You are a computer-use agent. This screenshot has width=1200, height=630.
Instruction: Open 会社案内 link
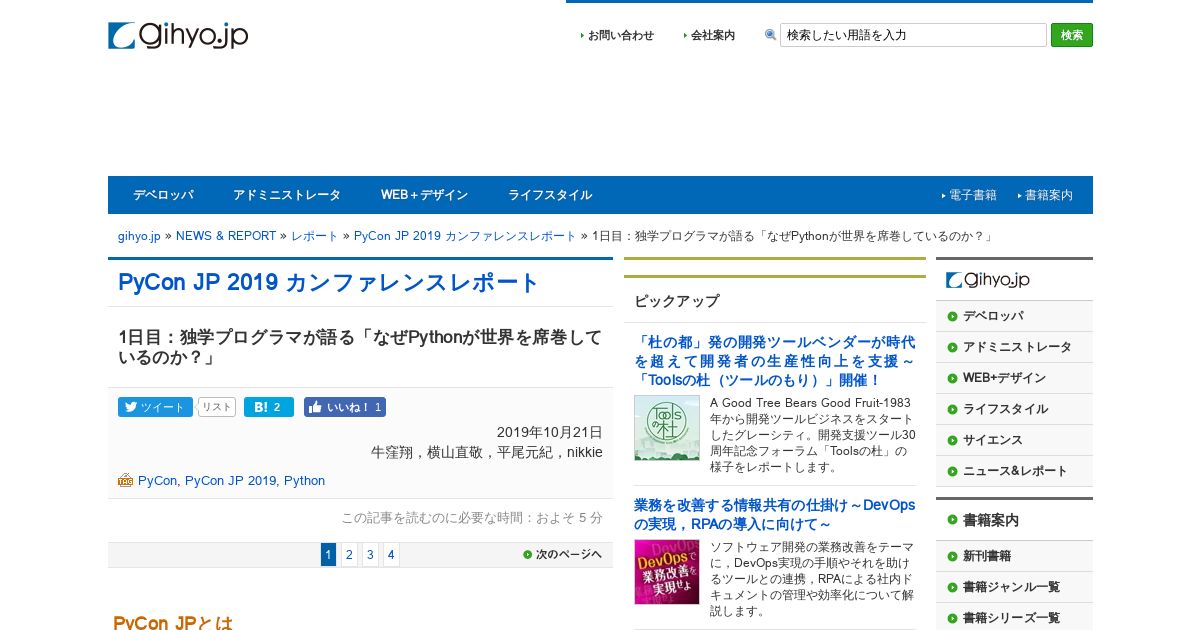coord(712,35)
